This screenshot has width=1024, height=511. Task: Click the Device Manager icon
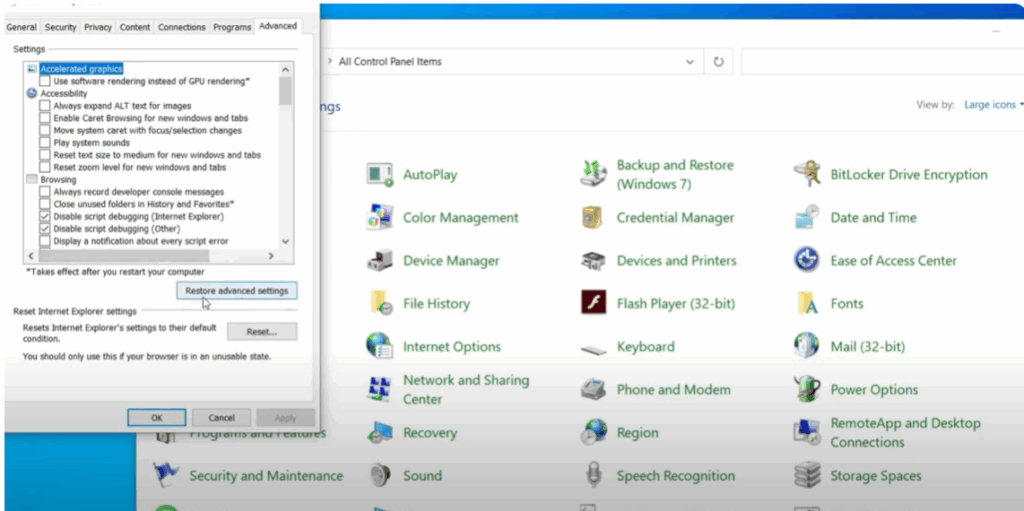(x=380, y=261)
